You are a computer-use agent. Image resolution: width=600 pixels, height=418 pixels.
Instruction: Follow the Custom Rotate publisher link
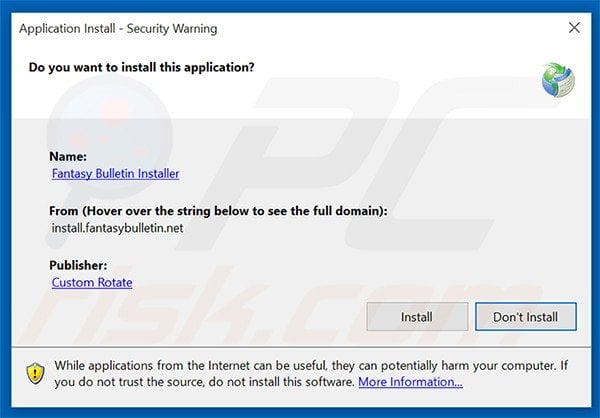point(92,282)
